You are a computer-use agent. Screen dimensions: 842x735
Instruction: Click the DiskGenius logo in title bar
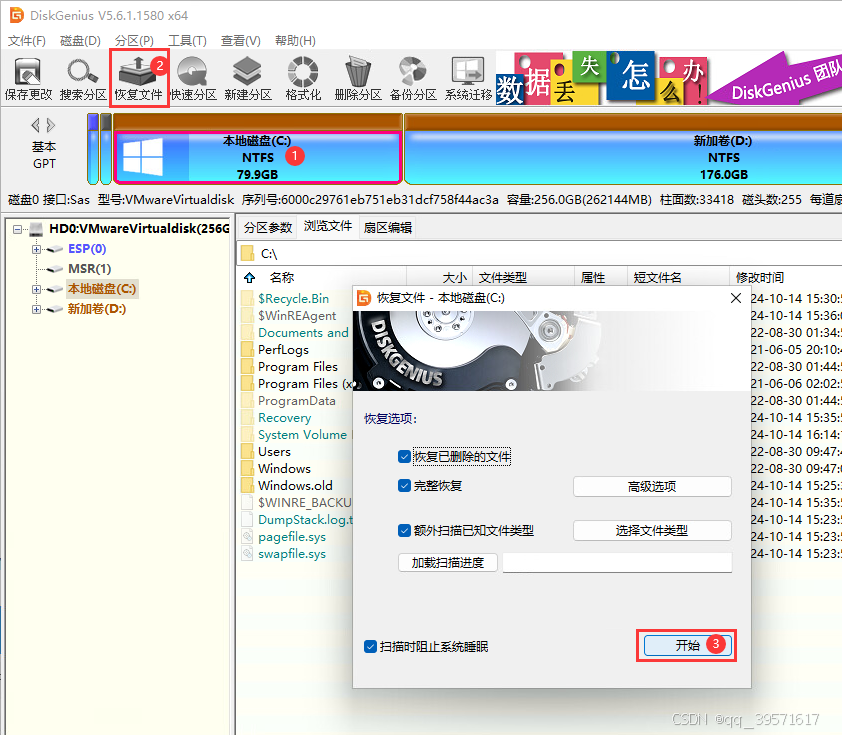(17, 15)
